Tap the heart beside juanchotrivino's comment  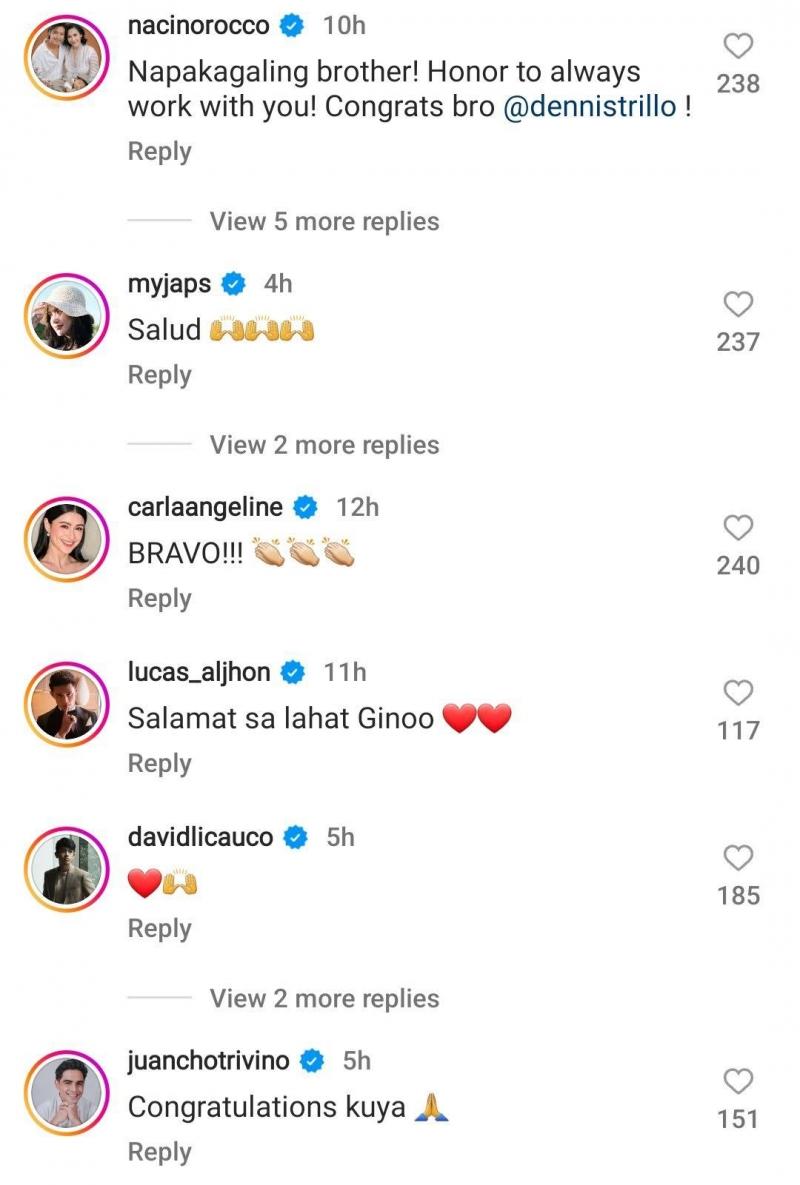(x=738, y=1081)
